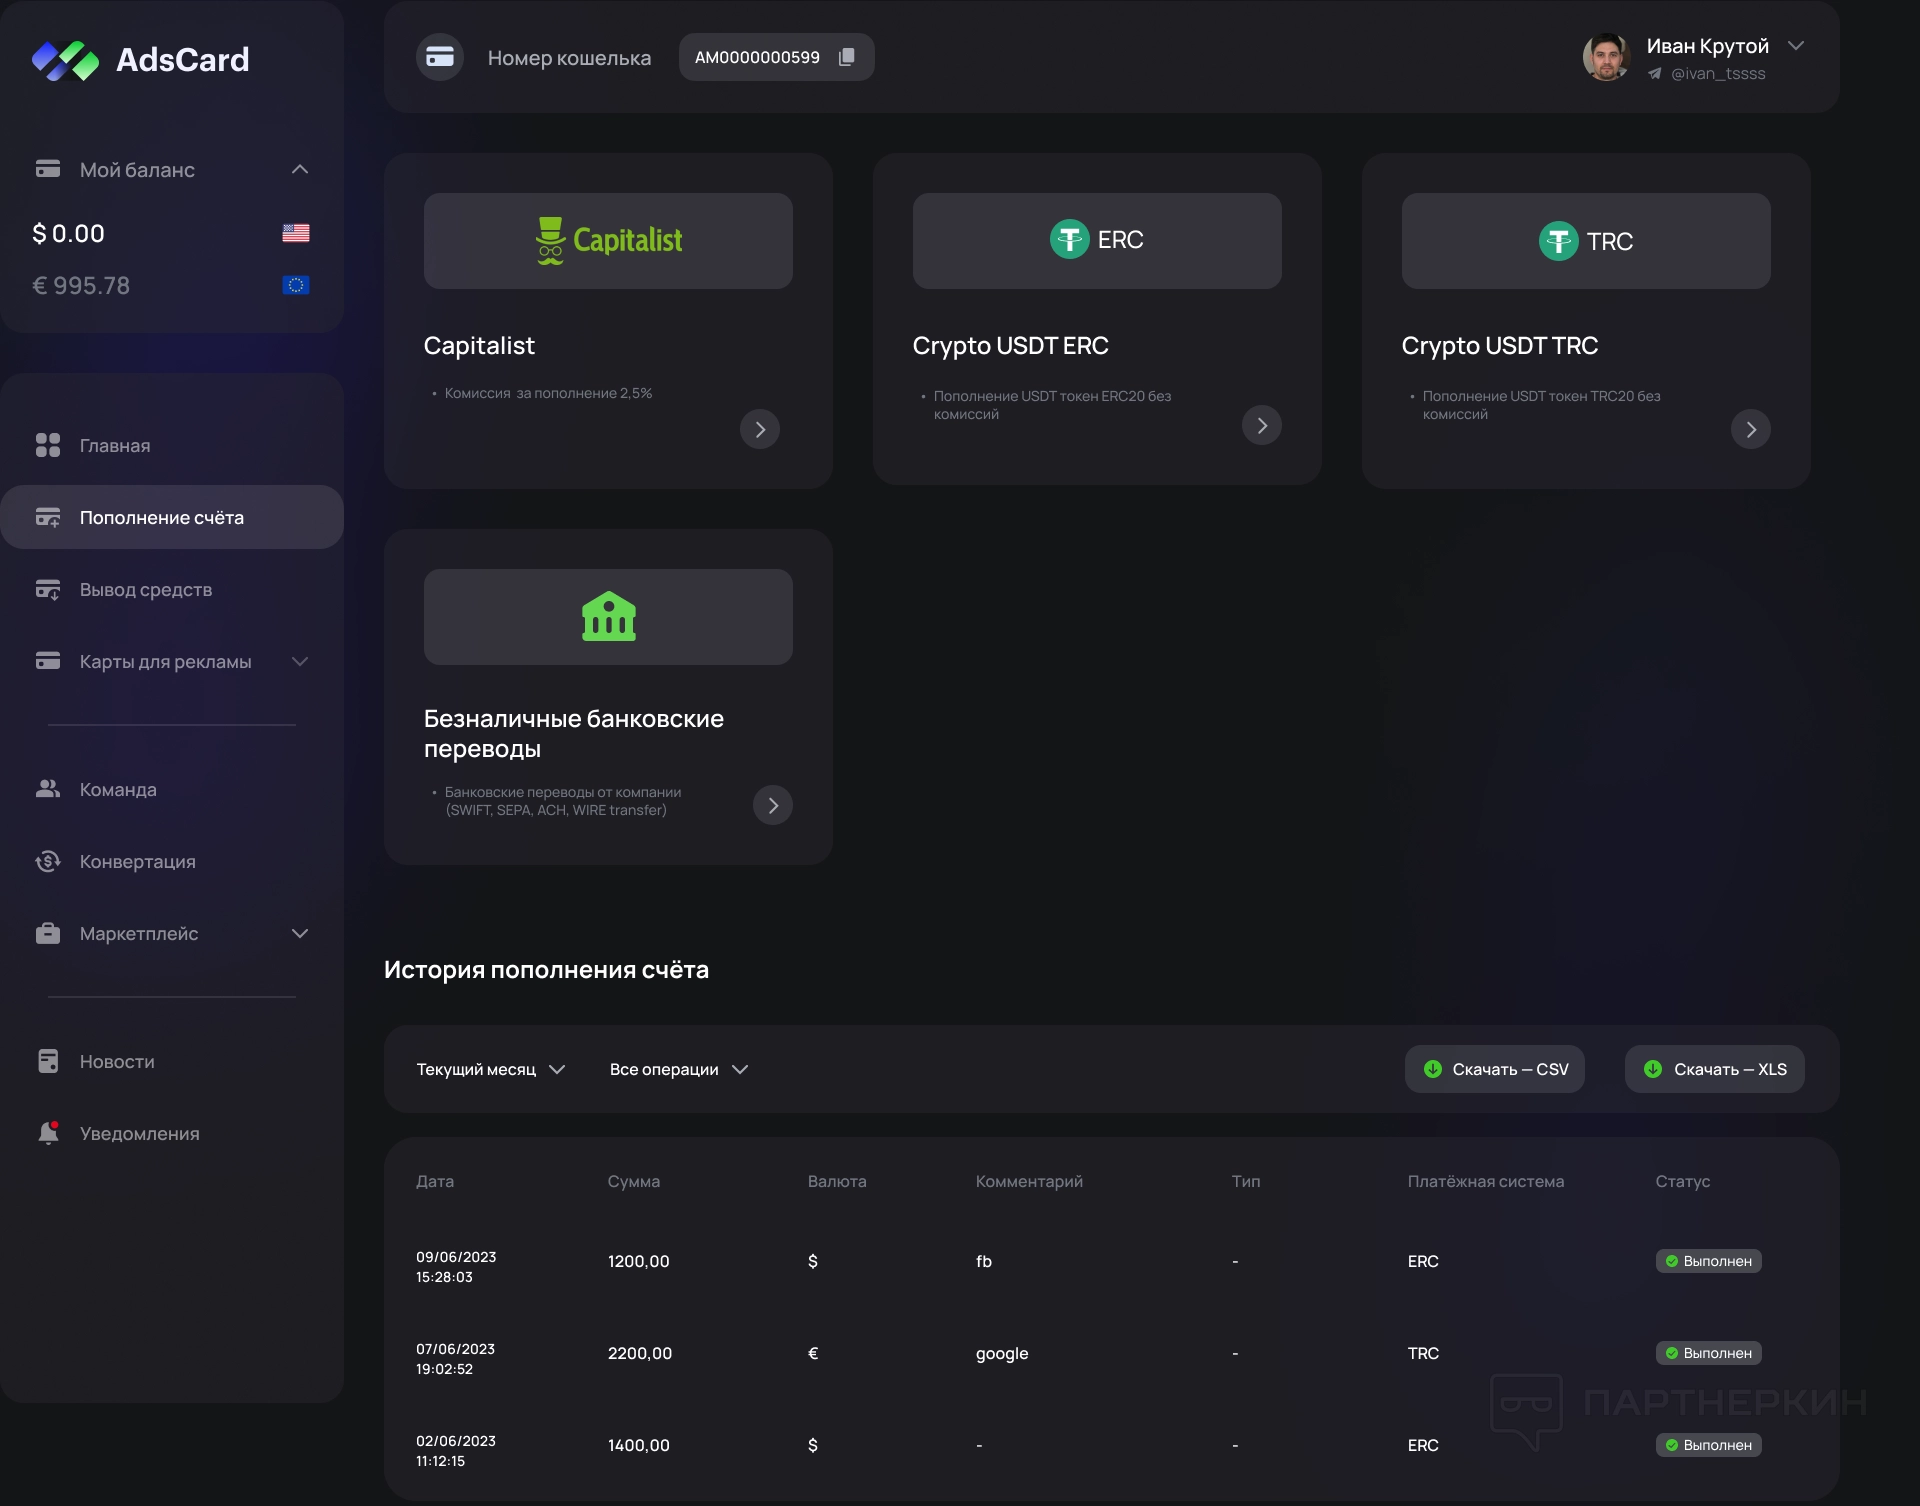This screenshot has width=1920, height=1506.
Task: Open the Crypto USDT TRC arrow
Action: click(1750, 429)
